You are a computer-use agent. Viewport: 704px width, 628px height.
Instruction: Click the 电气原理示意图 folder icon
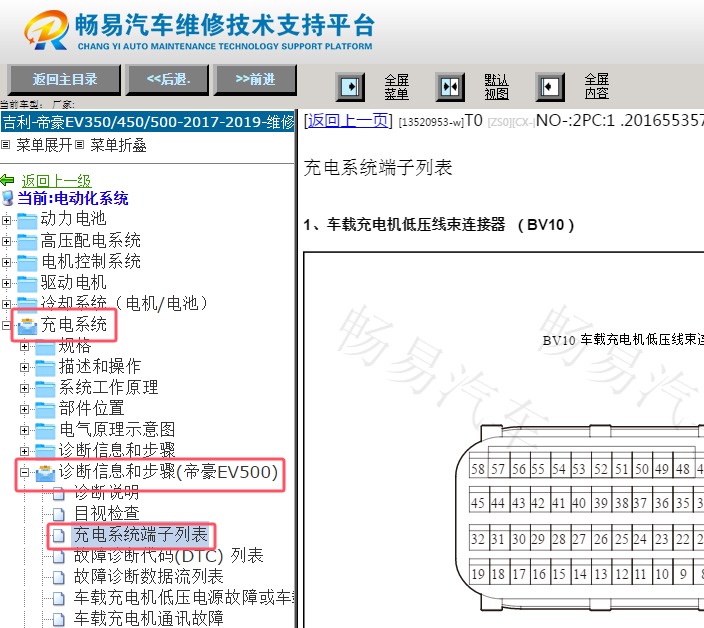(x=45, y=431)
